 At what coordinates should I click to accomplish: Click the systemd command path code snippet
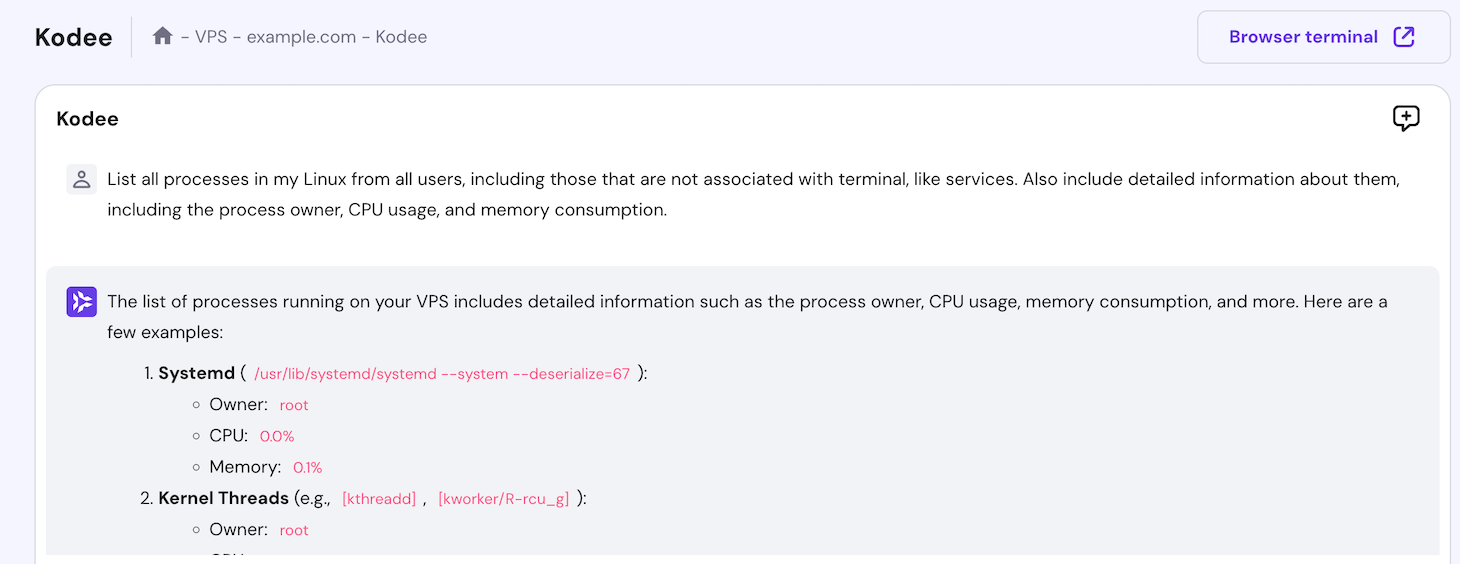coord(442,374)
